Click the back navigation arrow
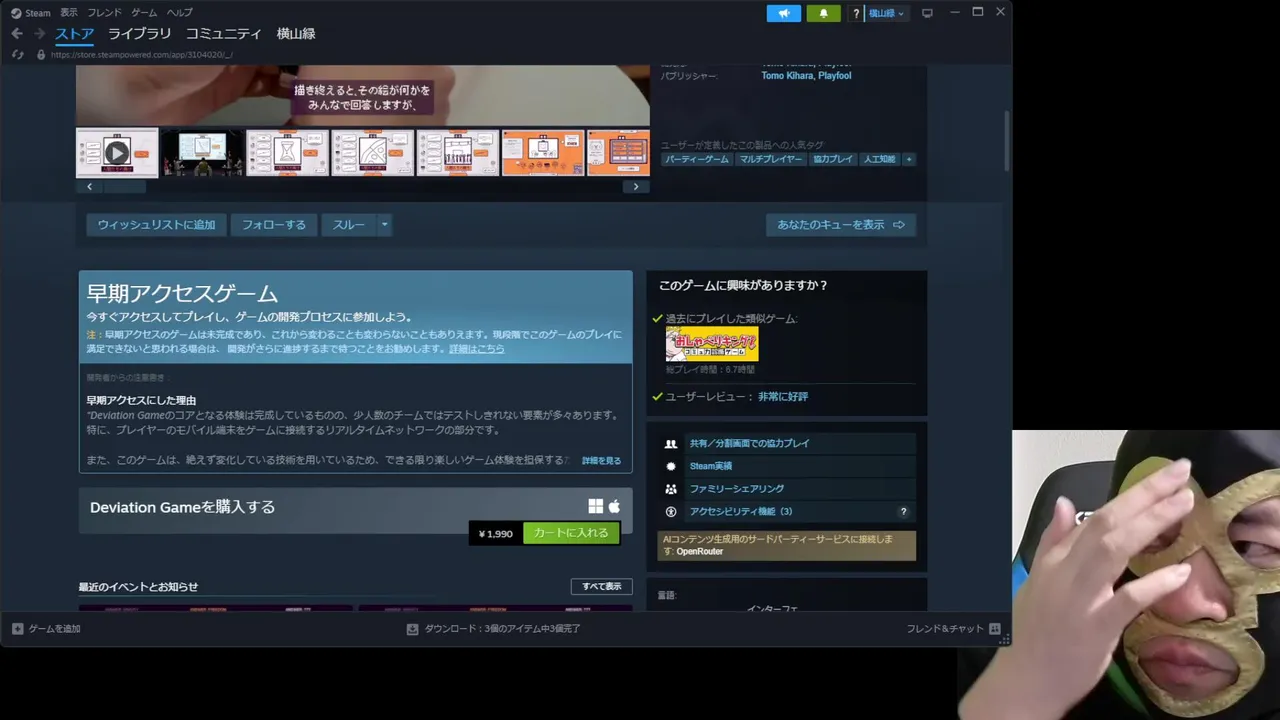Screen dimensions: 1280x720 tap(17, 34)
